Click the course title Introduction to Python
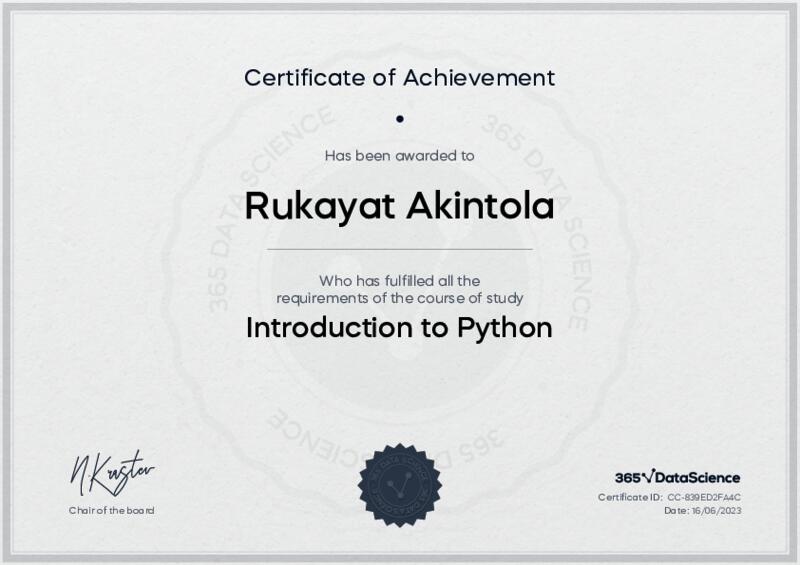Viewport: 800px width, 565px height. [399, 328]
